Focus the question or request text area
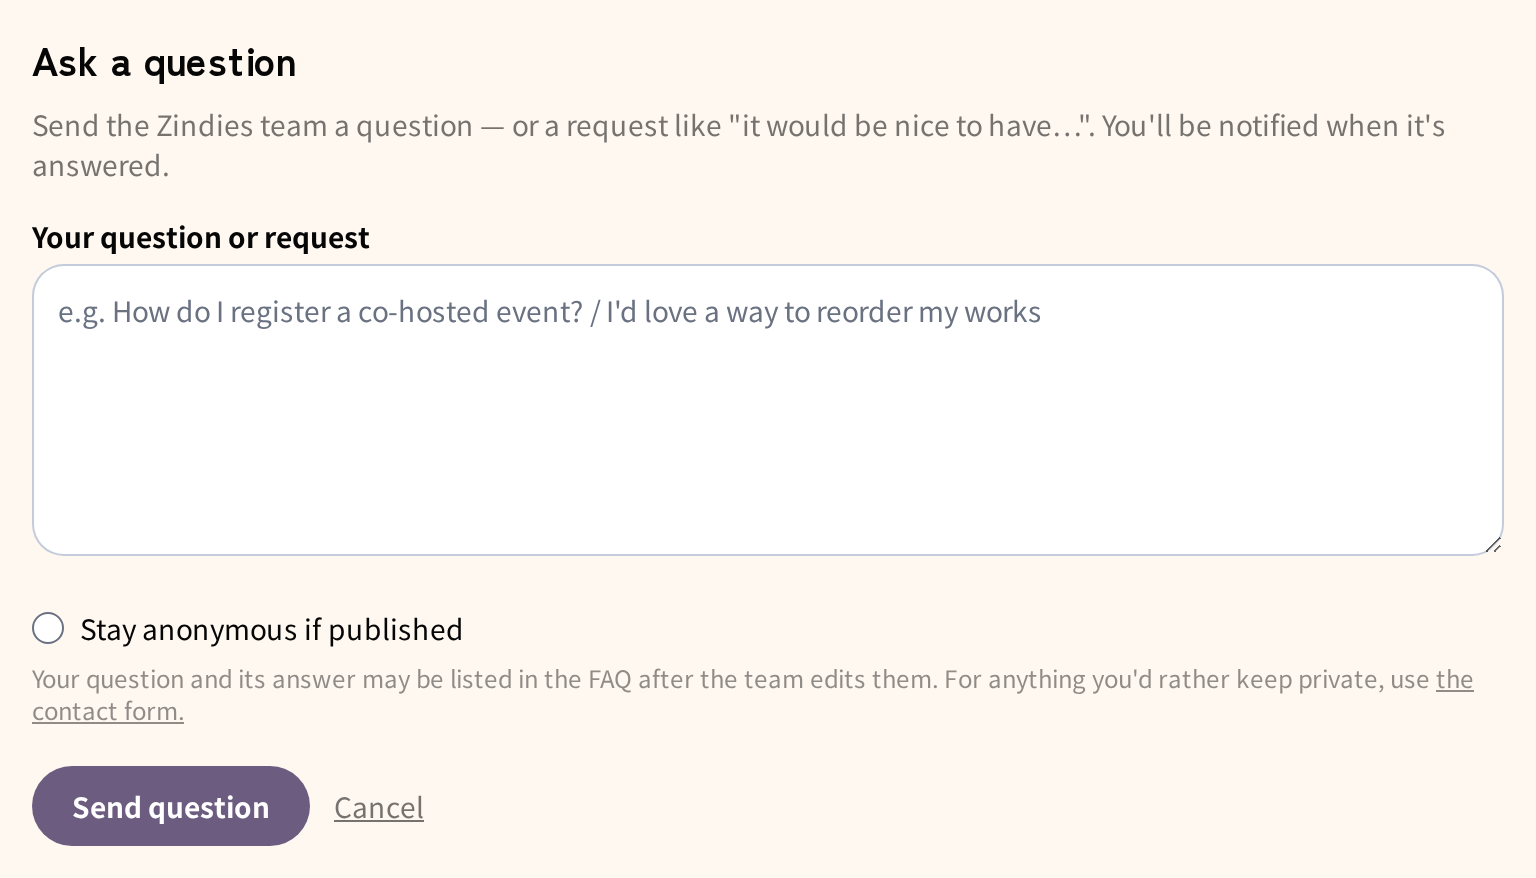The height and width of the screenshot is (878, 1536). click(x=767, y=410)
